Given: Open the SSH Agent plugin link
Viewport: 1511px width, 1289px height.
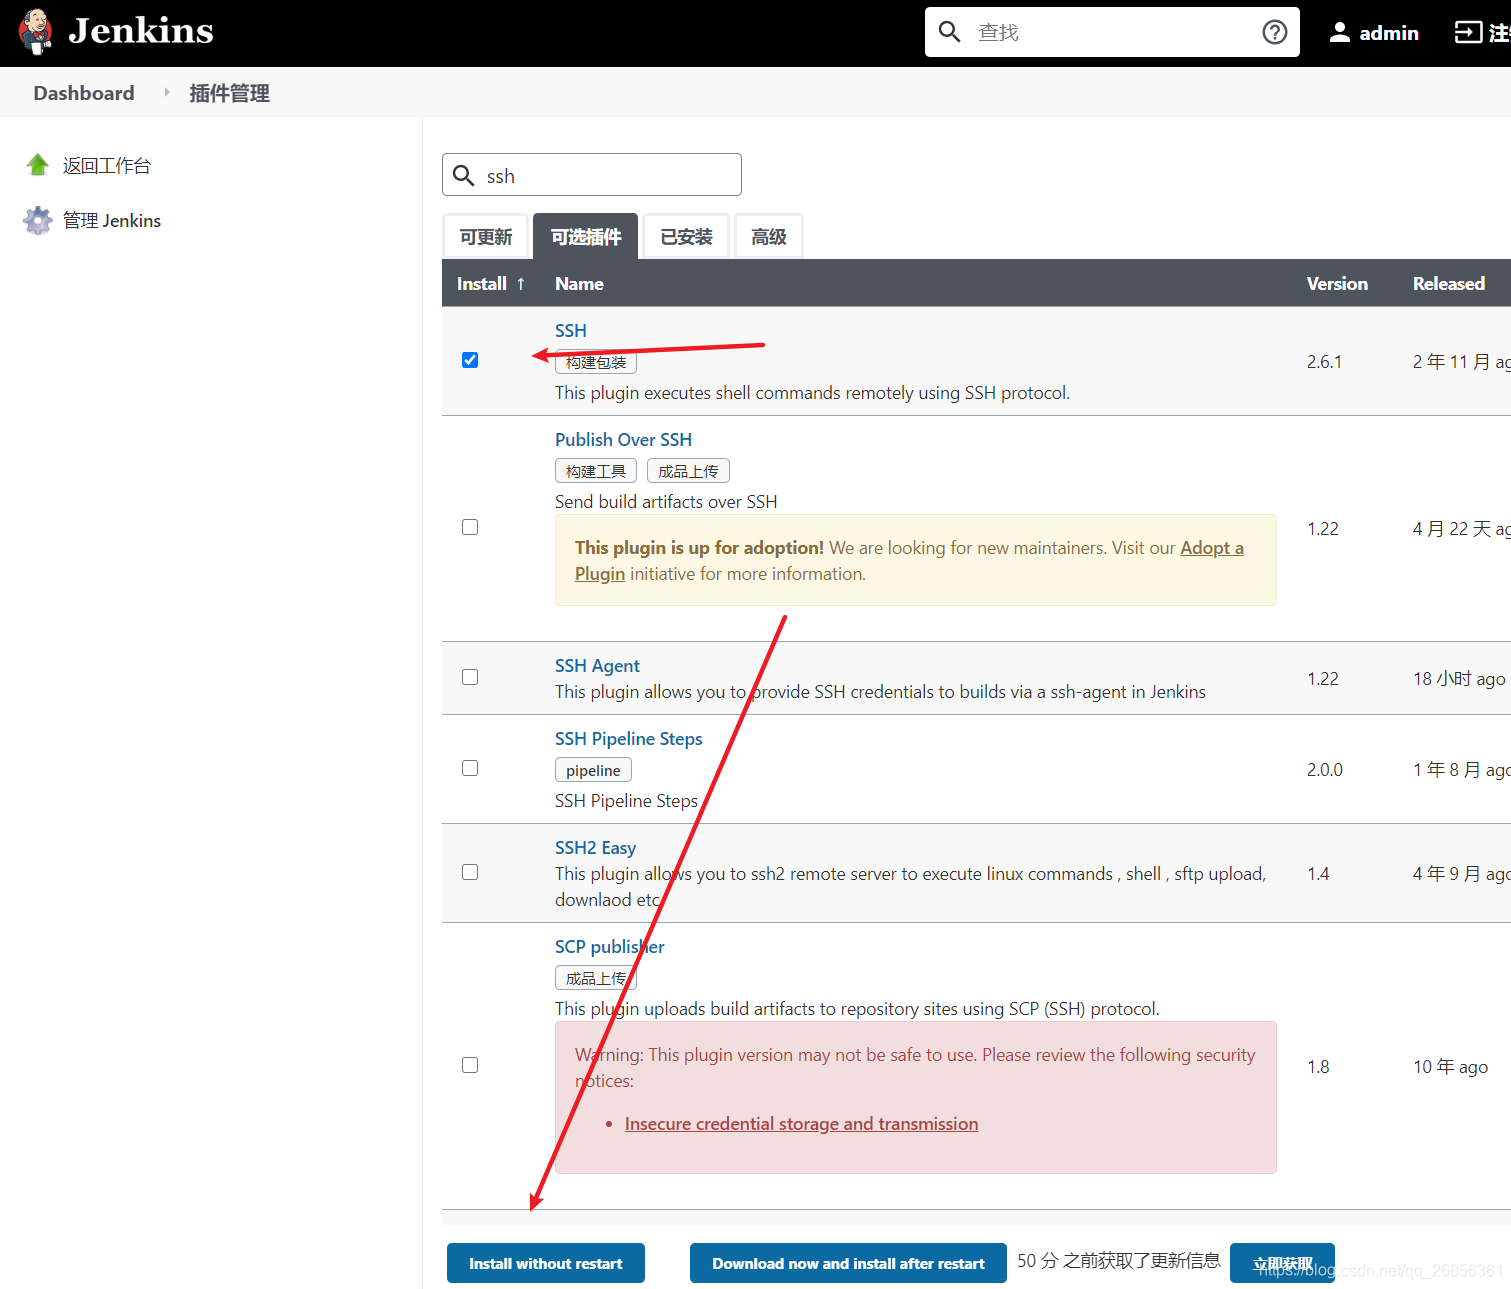Looking at the screenshot, I should (597, 666).
